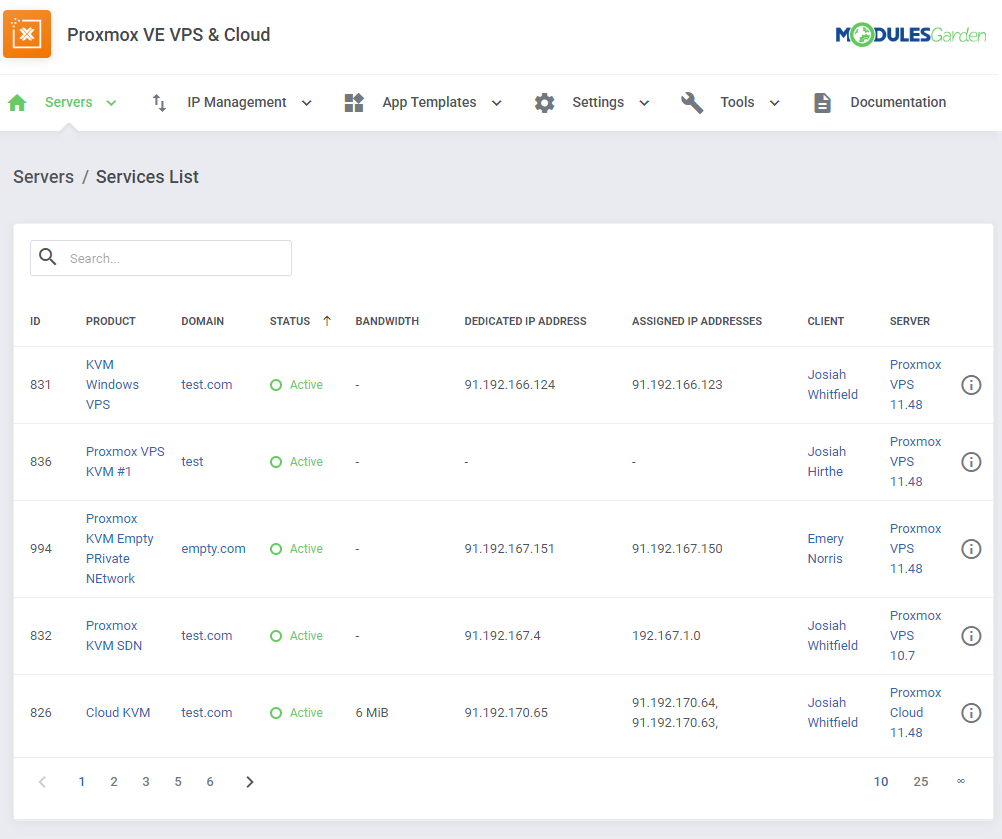Open the IP Management menu item
The width and height of the screenshot is (1002, 839).
point(236,102)
